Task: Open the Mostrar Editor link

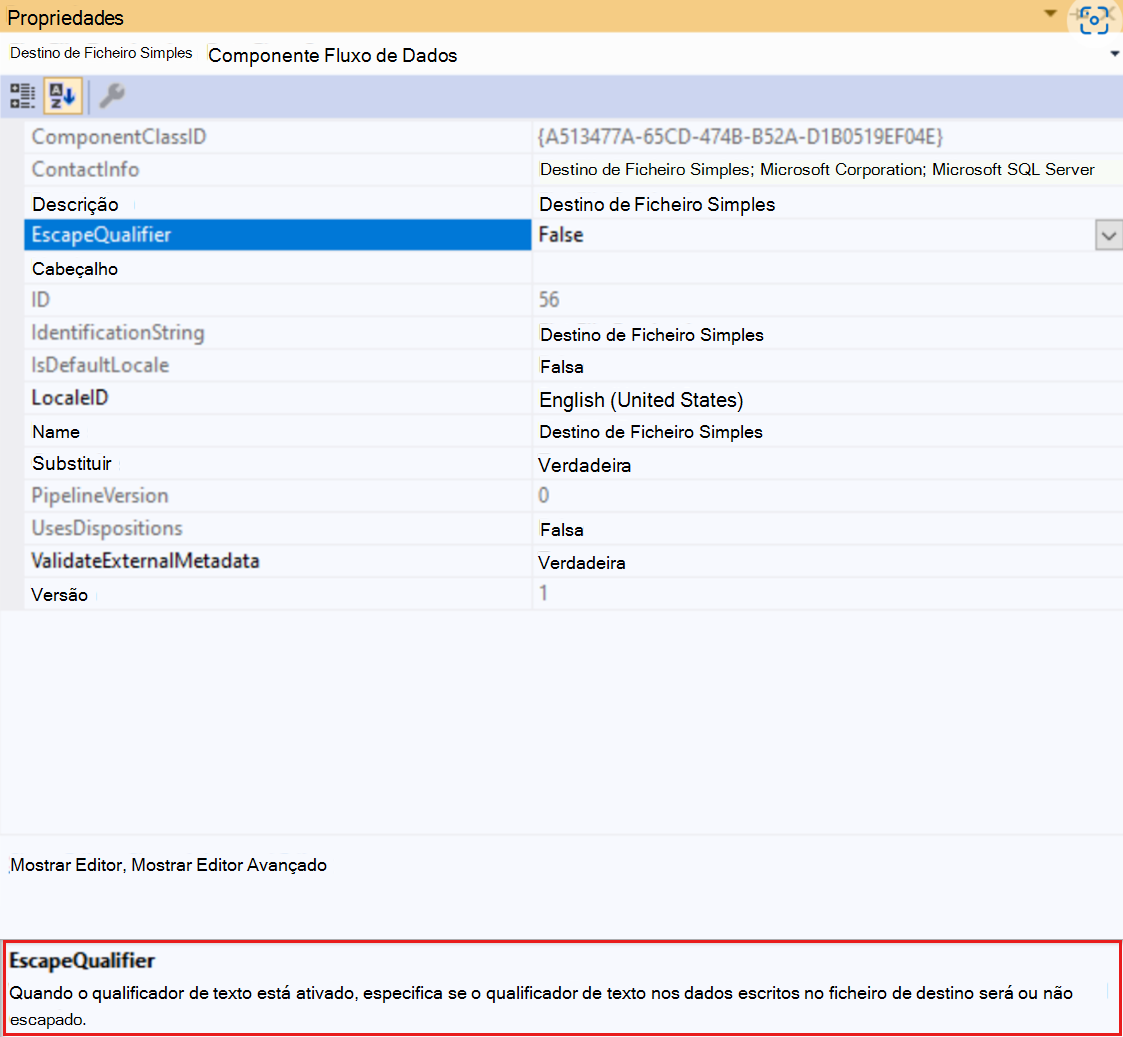Action: pos(66,865)
